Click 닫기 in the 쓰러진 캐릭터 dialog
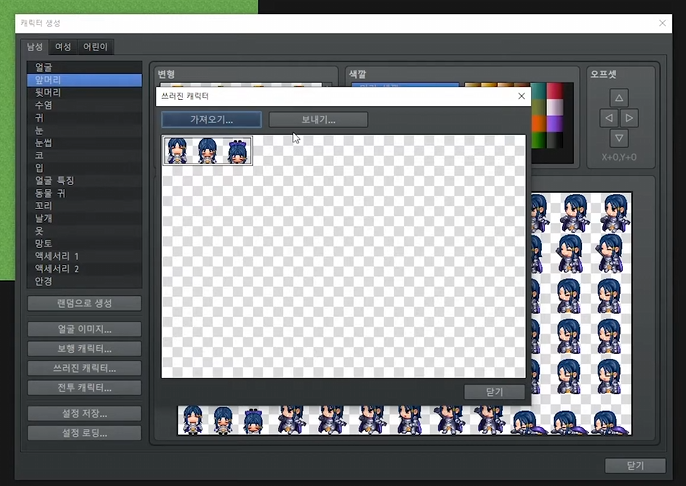This screenshot has height=486, width=686. click(494, 392)
